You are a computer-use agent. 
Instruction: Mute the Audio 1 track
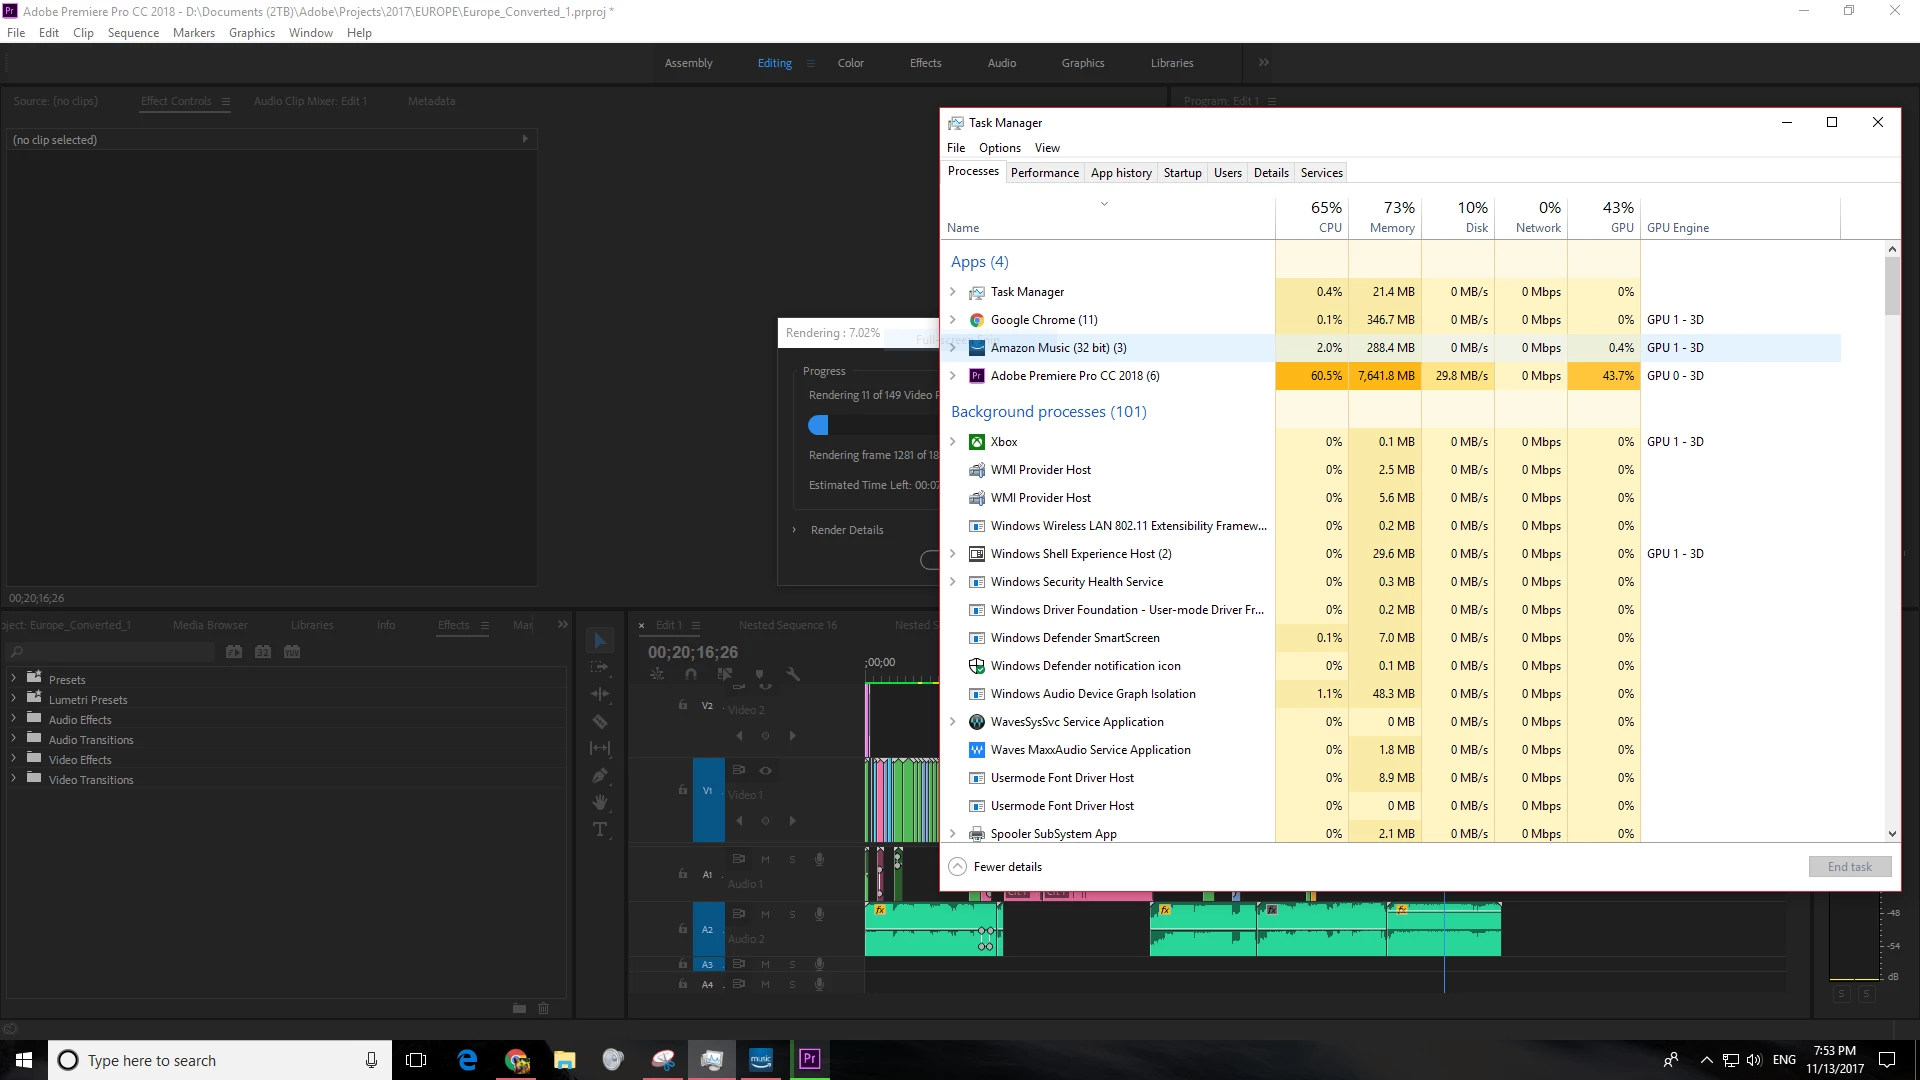765,859
